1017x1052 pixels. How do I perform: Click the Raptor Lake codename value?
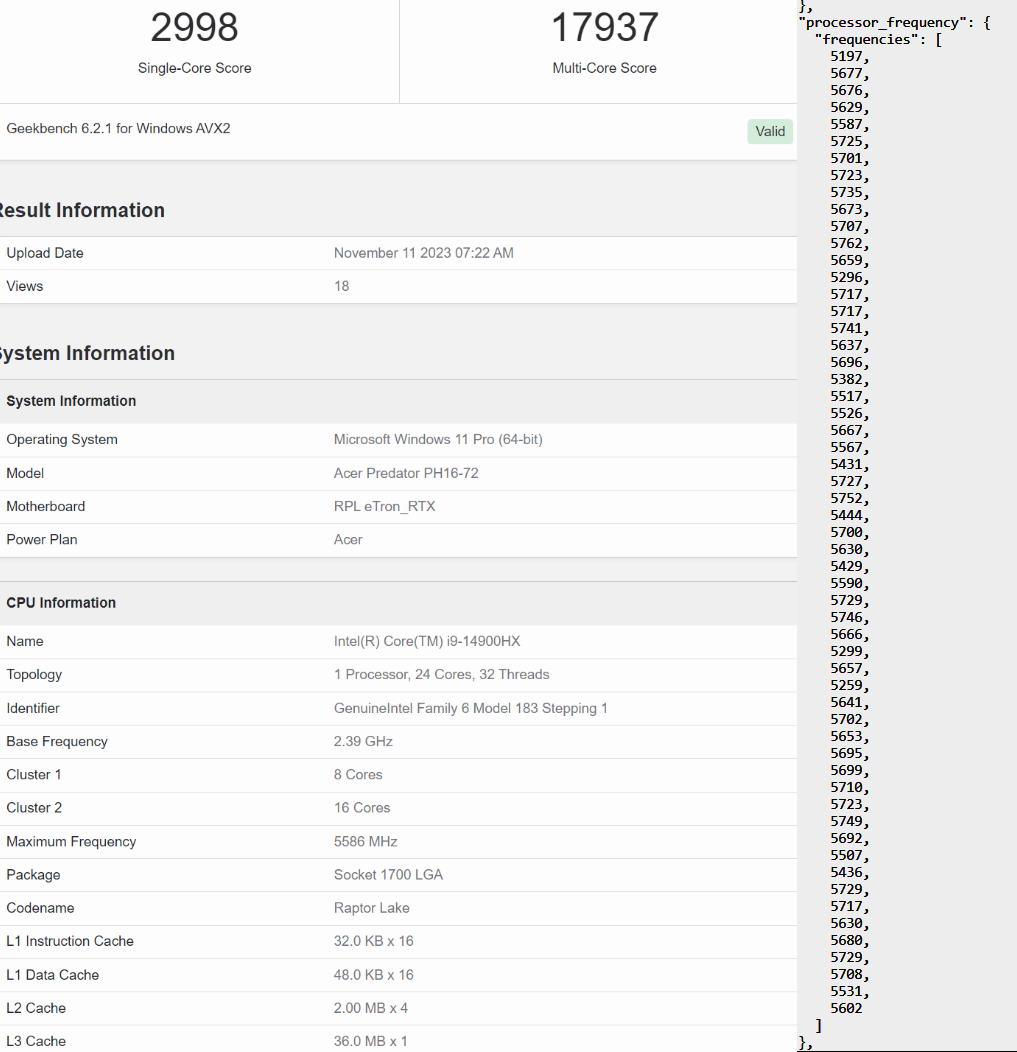coord(371,908)
